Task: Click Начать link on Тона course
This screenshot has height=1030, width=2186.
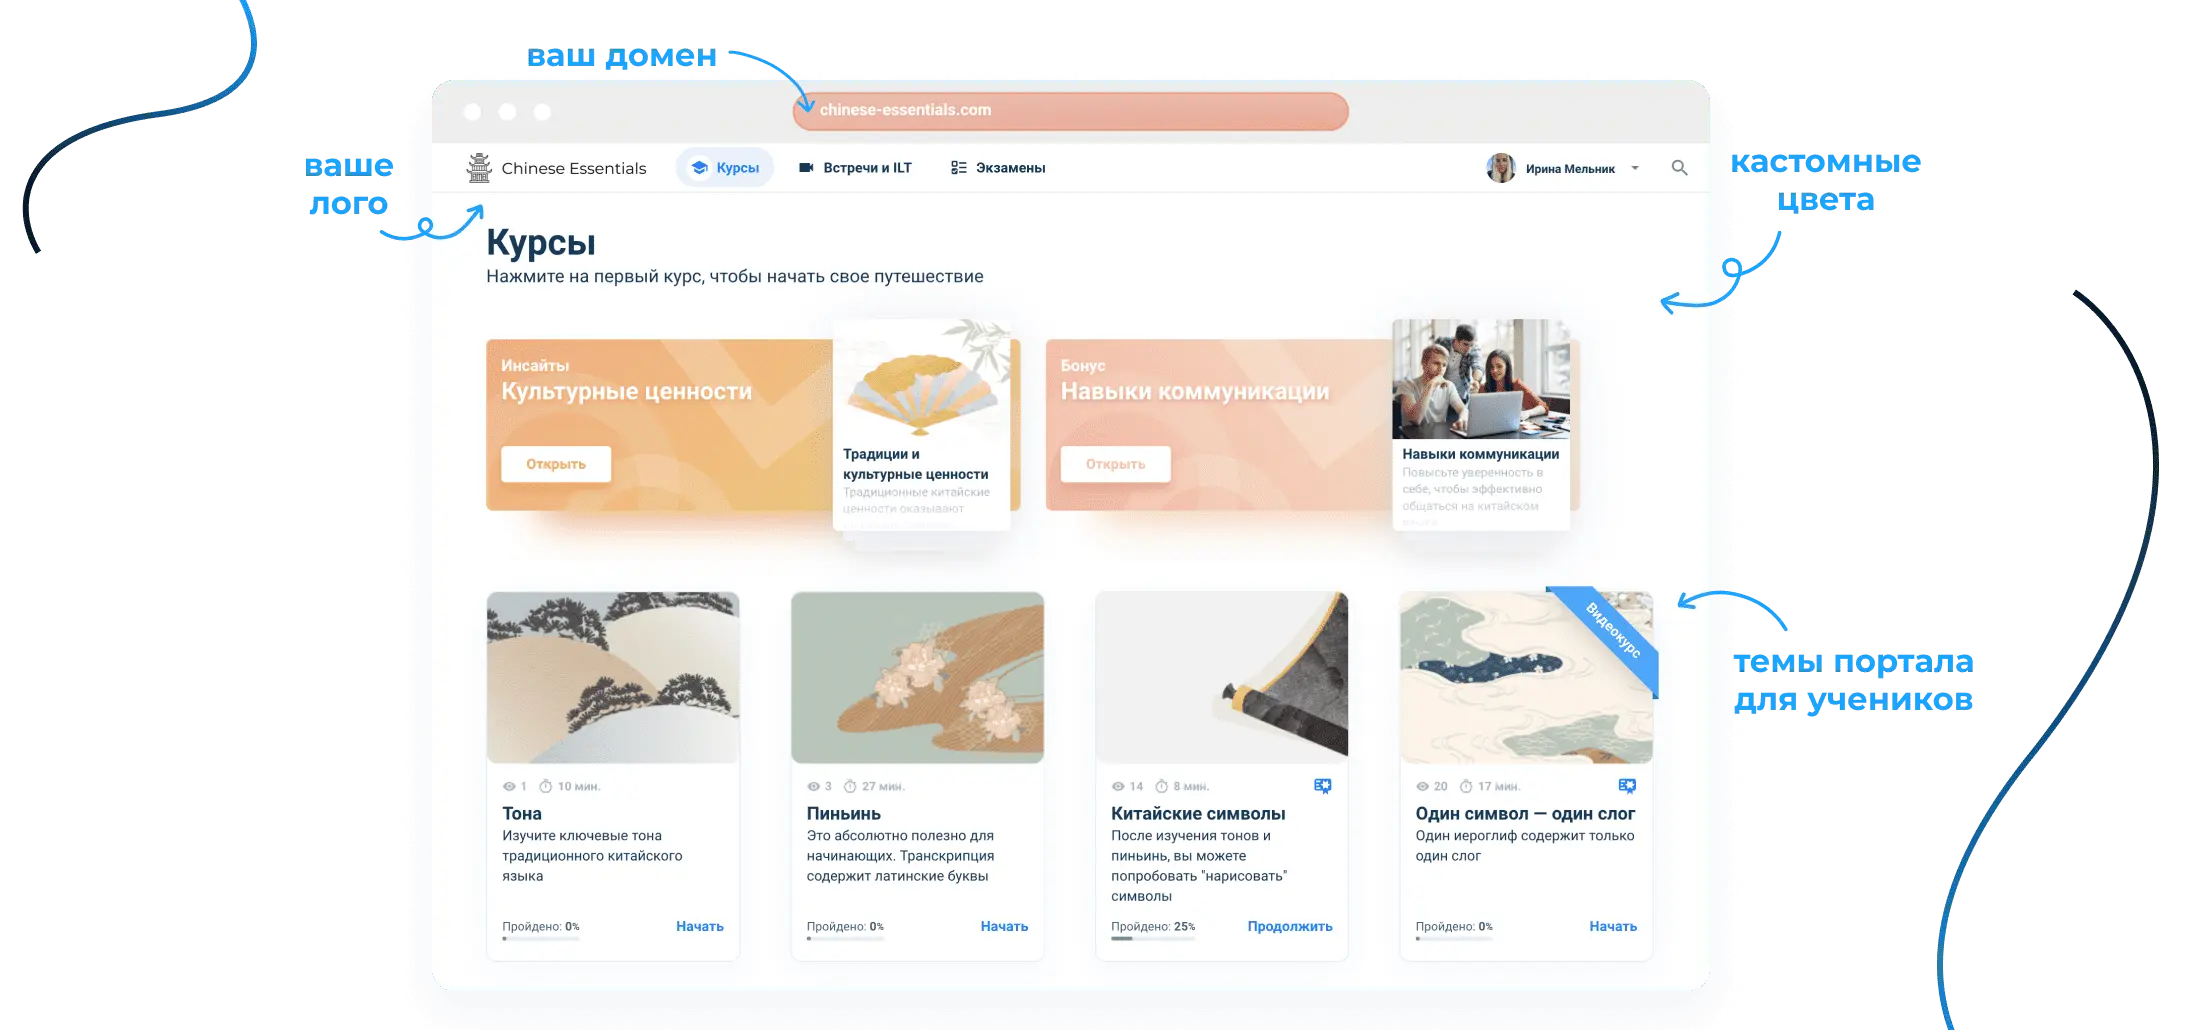Action: (x=699, y=926)
